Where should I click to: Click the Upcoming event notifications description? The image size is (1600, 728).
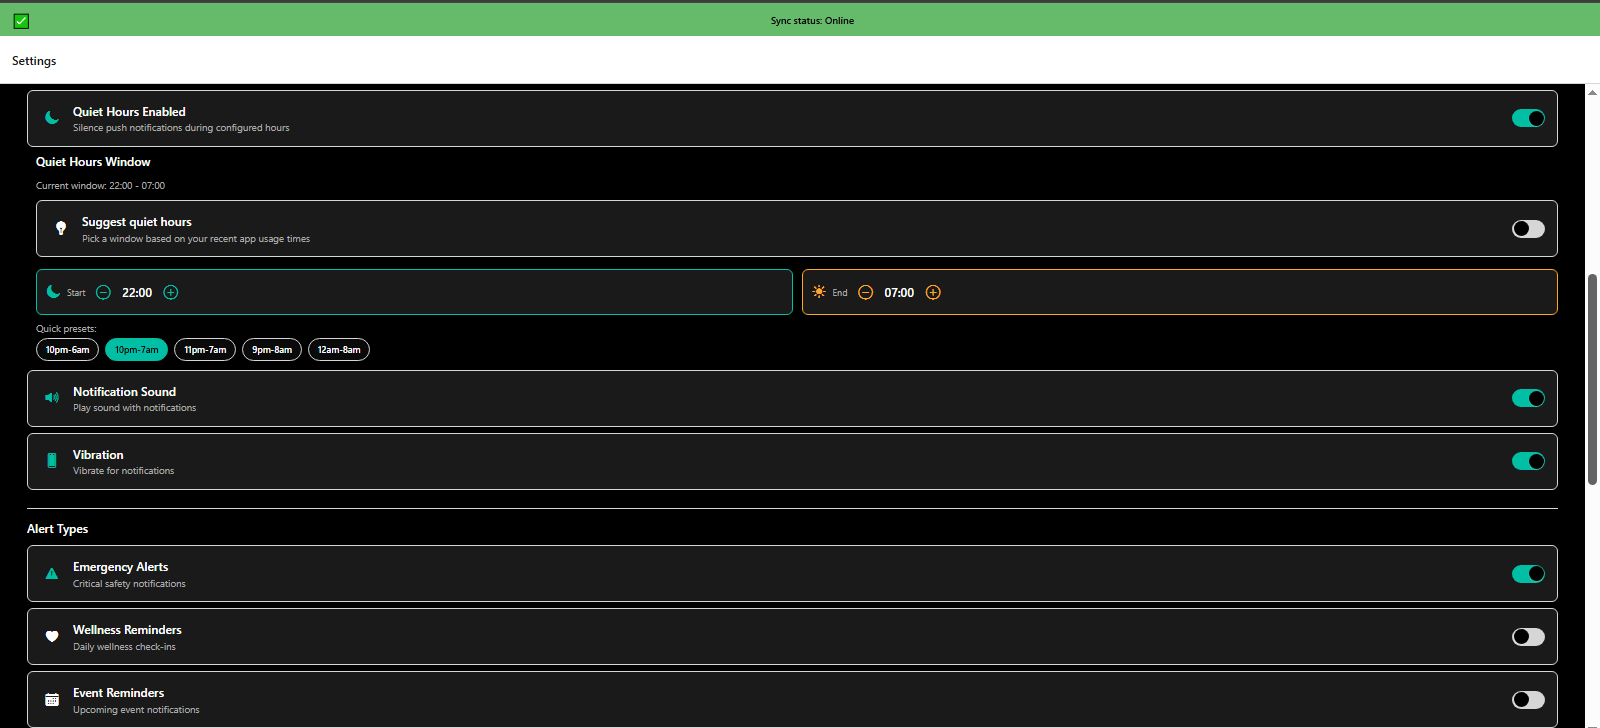click(136, 710)
